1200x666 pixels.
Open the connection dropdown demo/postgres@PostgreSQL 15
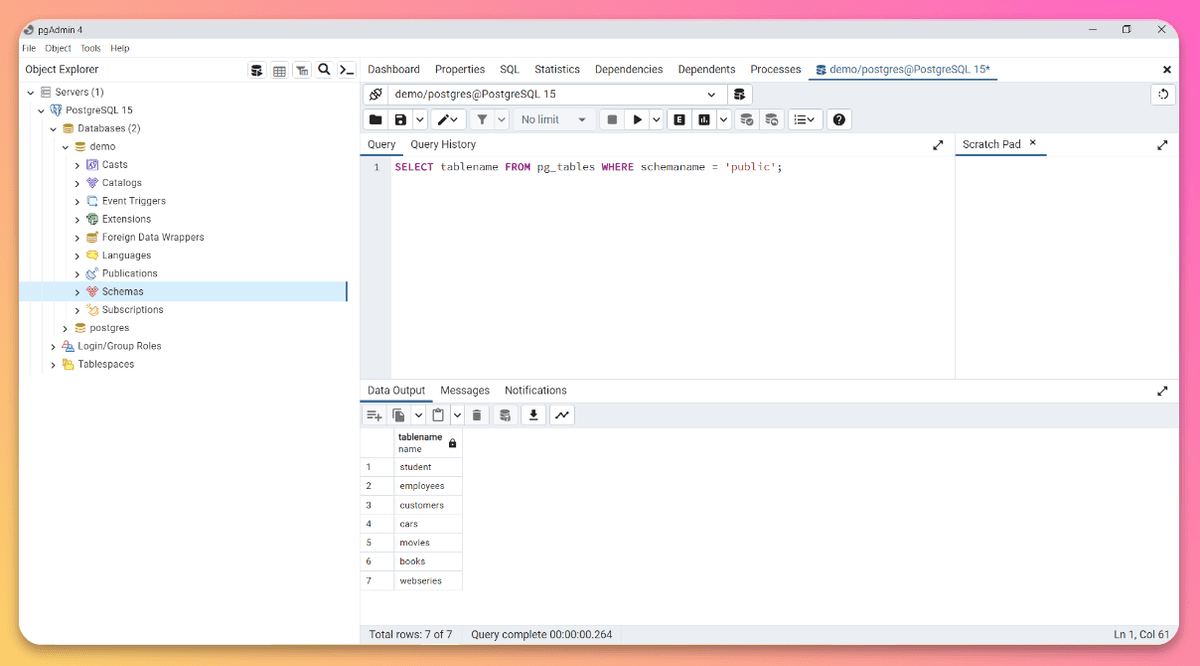click(557, 94)
